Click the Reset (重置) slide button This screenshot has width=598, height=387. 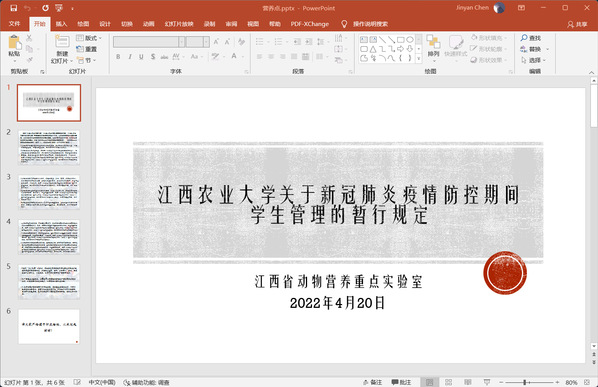click(87, 49)
